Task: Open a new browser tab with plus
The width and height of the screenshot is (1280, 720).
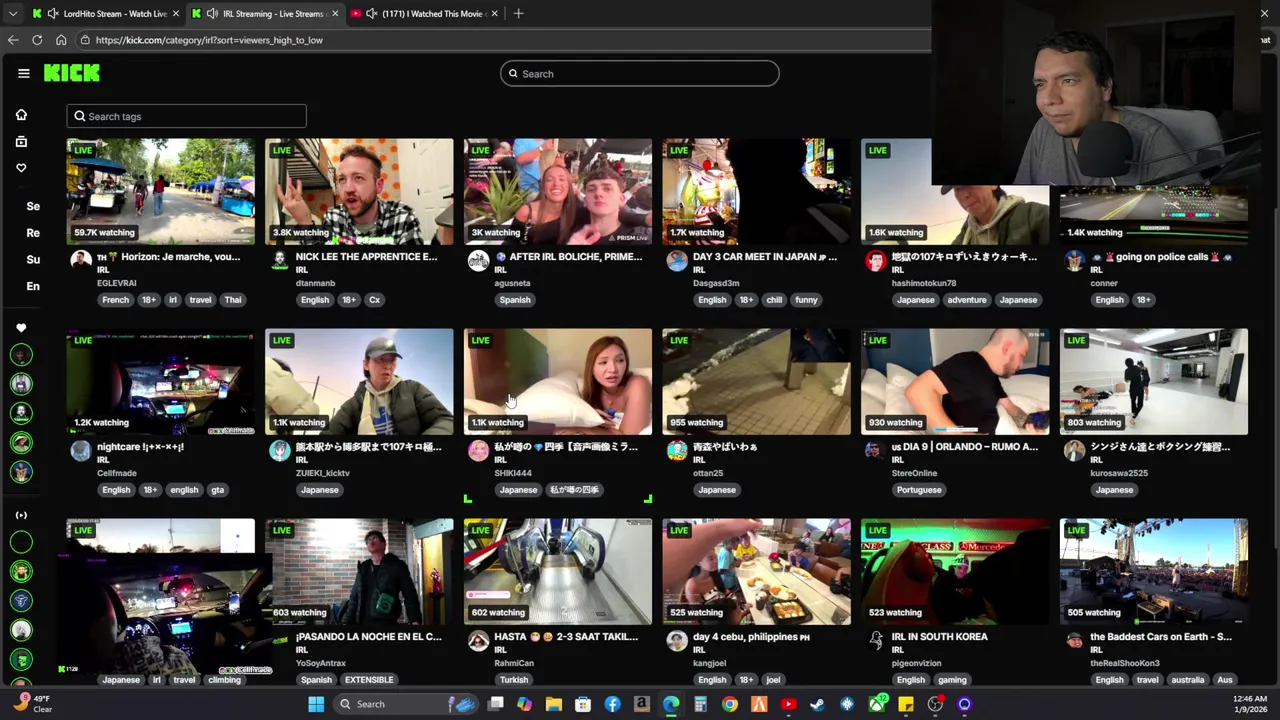Action: (x=518, y=14)
